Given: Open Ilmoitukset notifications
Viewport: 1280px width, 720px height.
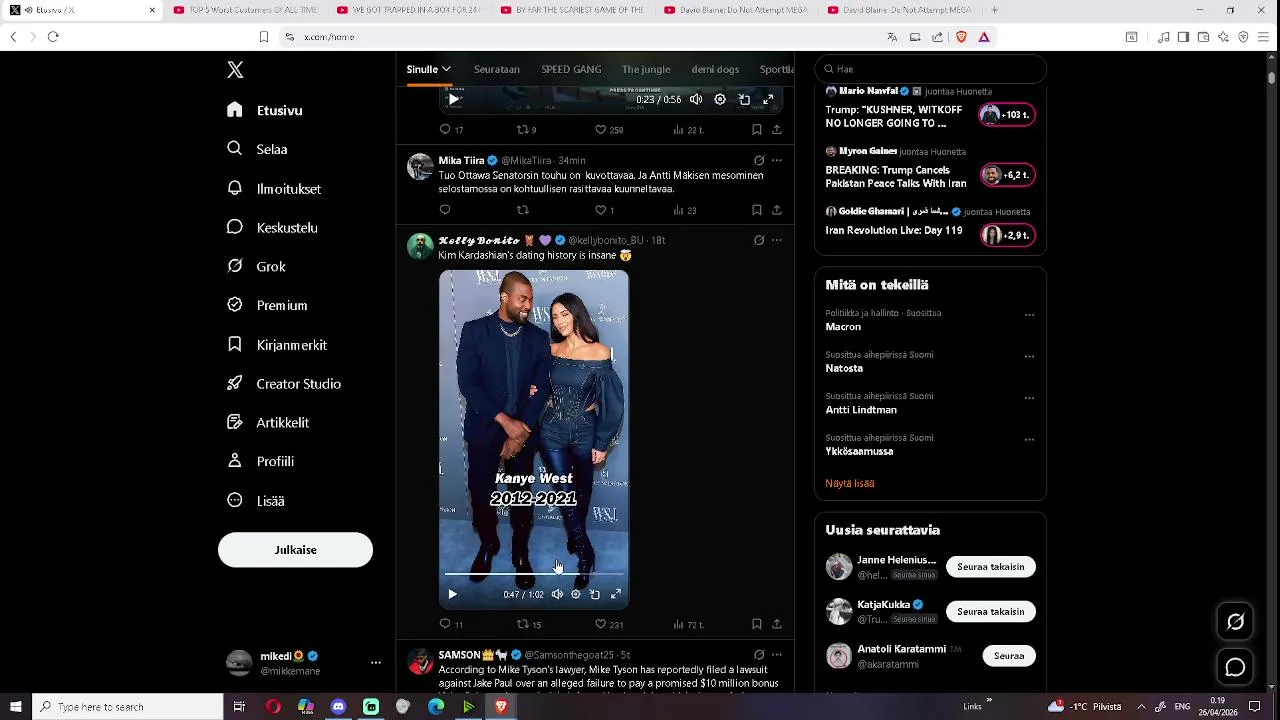Looking at the screenshot, I should [274, 188].
